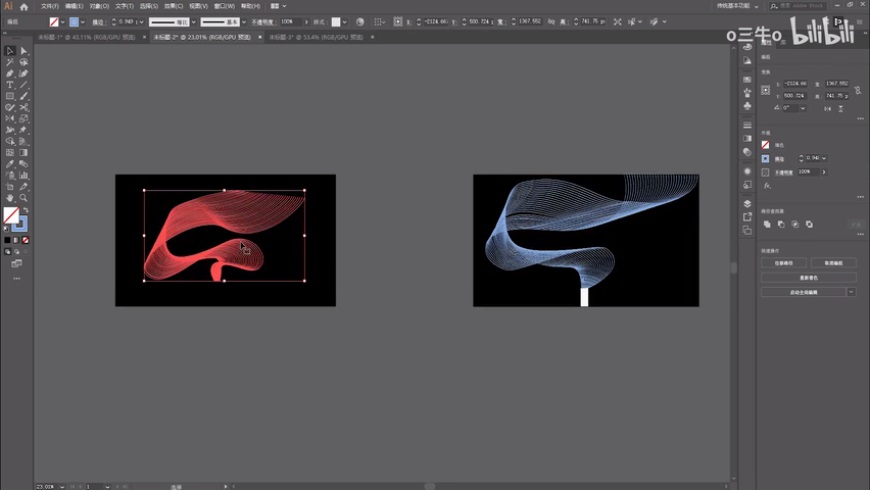
Task: Click the 启动全局编辑 button
Action: pos(803,292)
